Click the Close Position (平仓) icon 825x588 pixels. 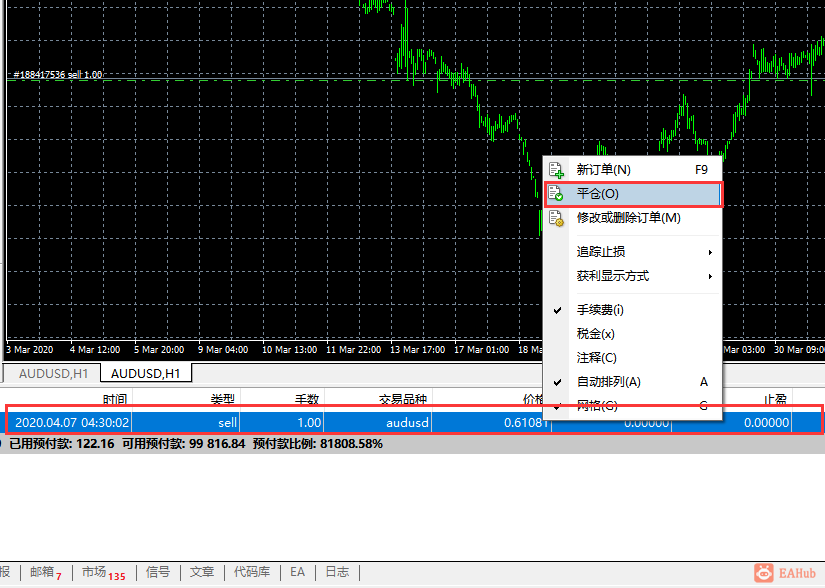[556, 194]
